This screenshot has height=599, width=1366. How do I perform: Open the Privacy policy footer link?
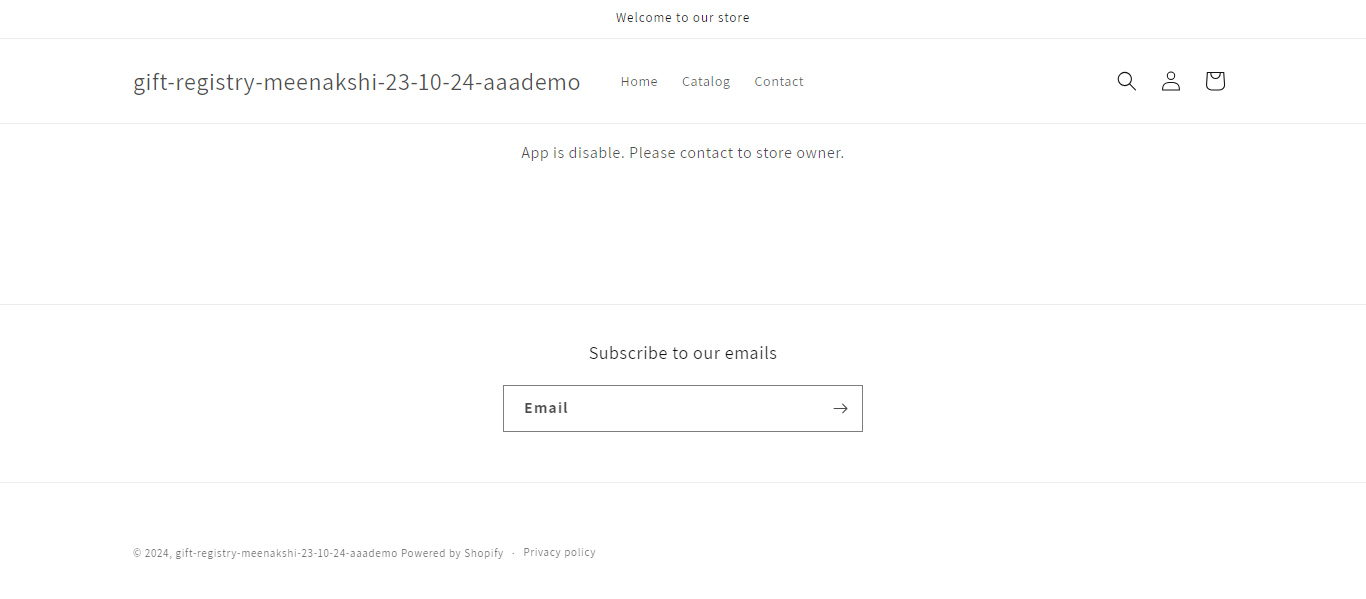559,552
